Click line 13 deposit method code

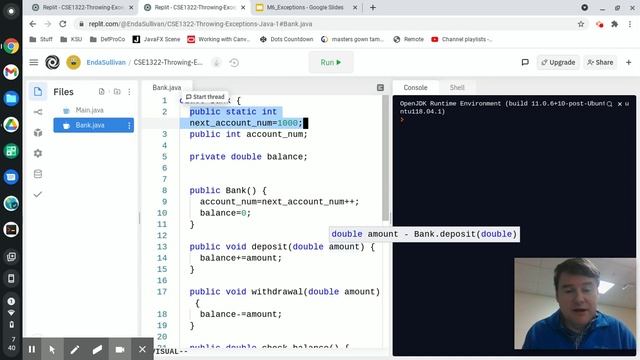(282, 247)
